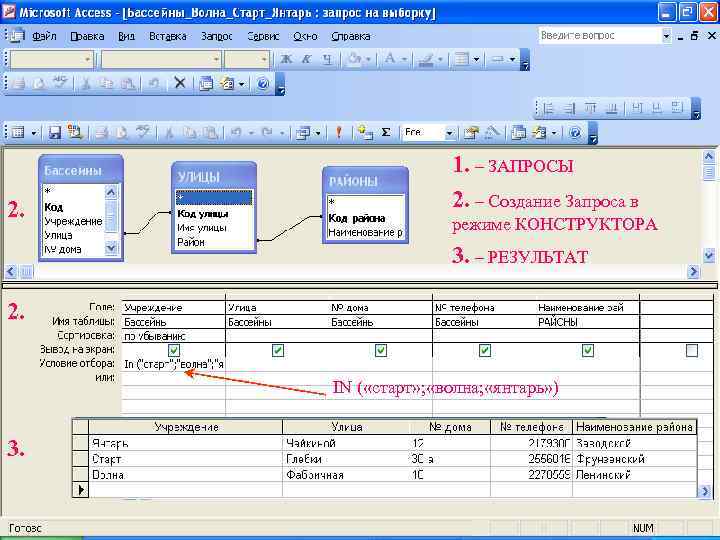Click the 'Янтарь' cell in results
Viewport: 720px width, 540px height.
186,443
